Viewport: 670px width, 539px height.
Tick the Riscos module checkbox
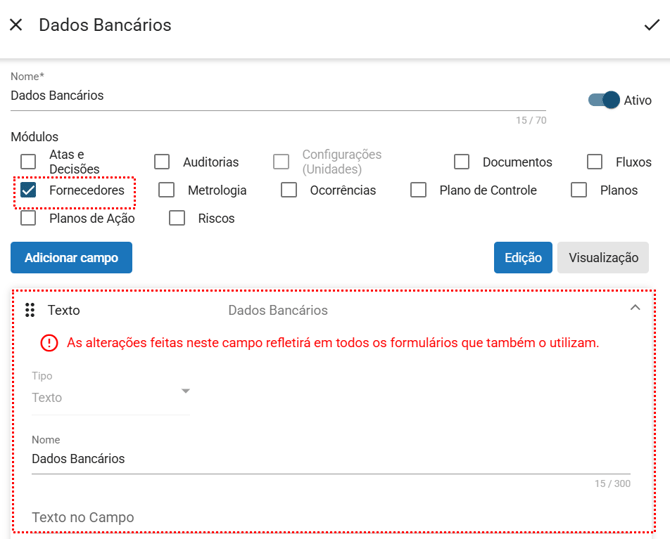177,218
